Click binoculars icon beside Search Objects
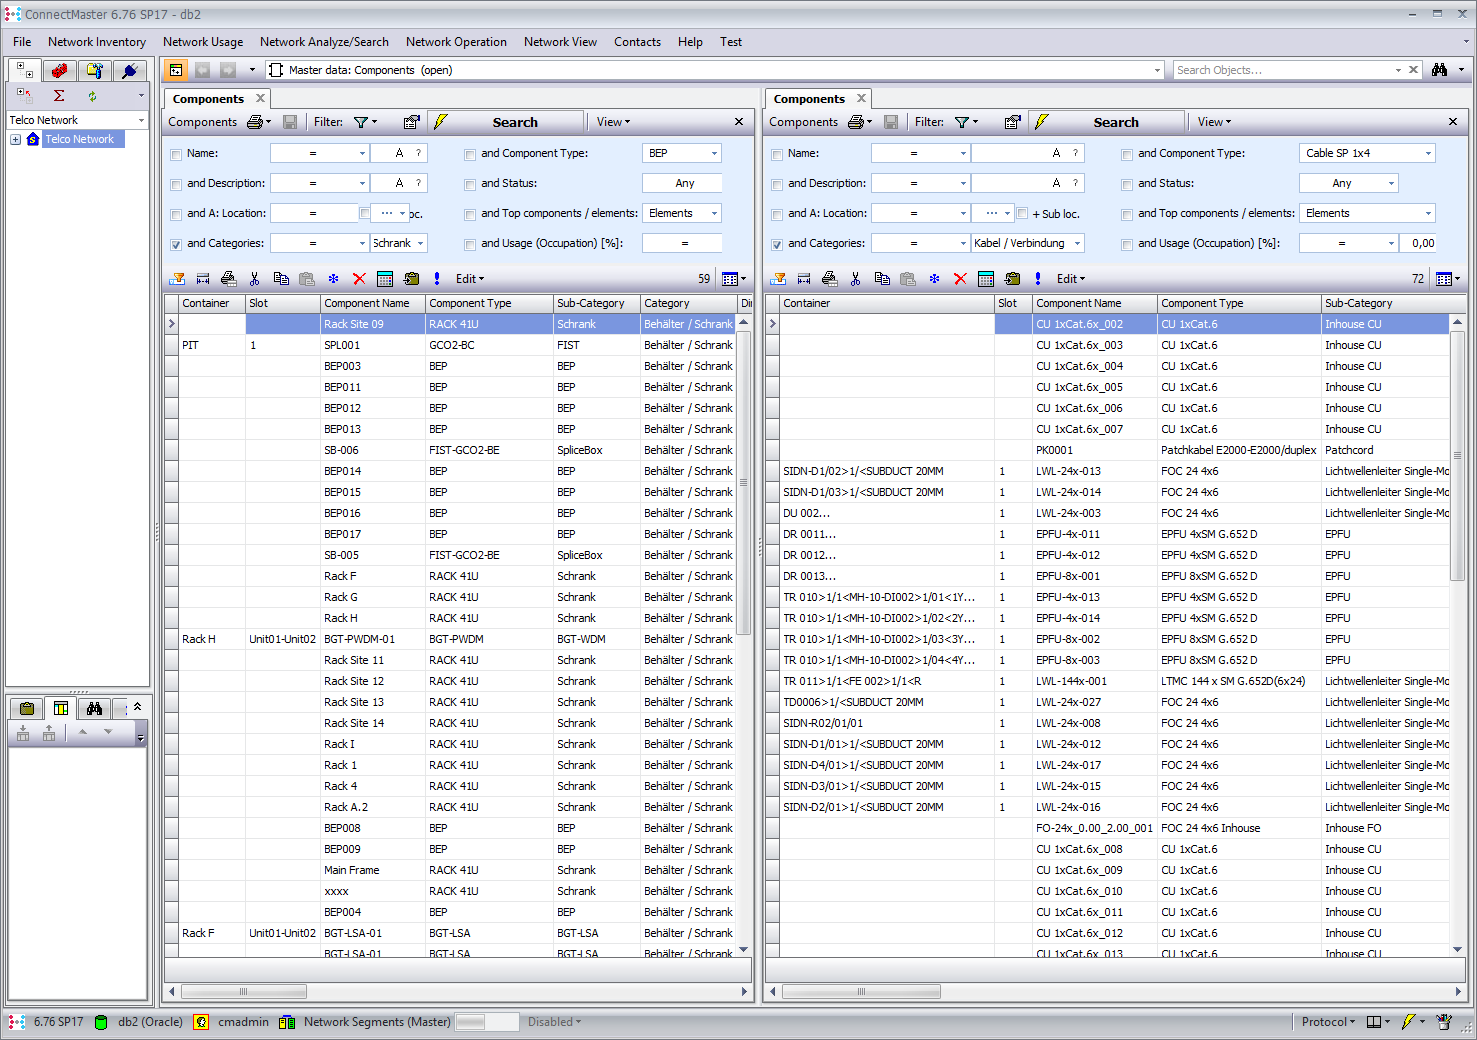 [x=1439, y=70]
